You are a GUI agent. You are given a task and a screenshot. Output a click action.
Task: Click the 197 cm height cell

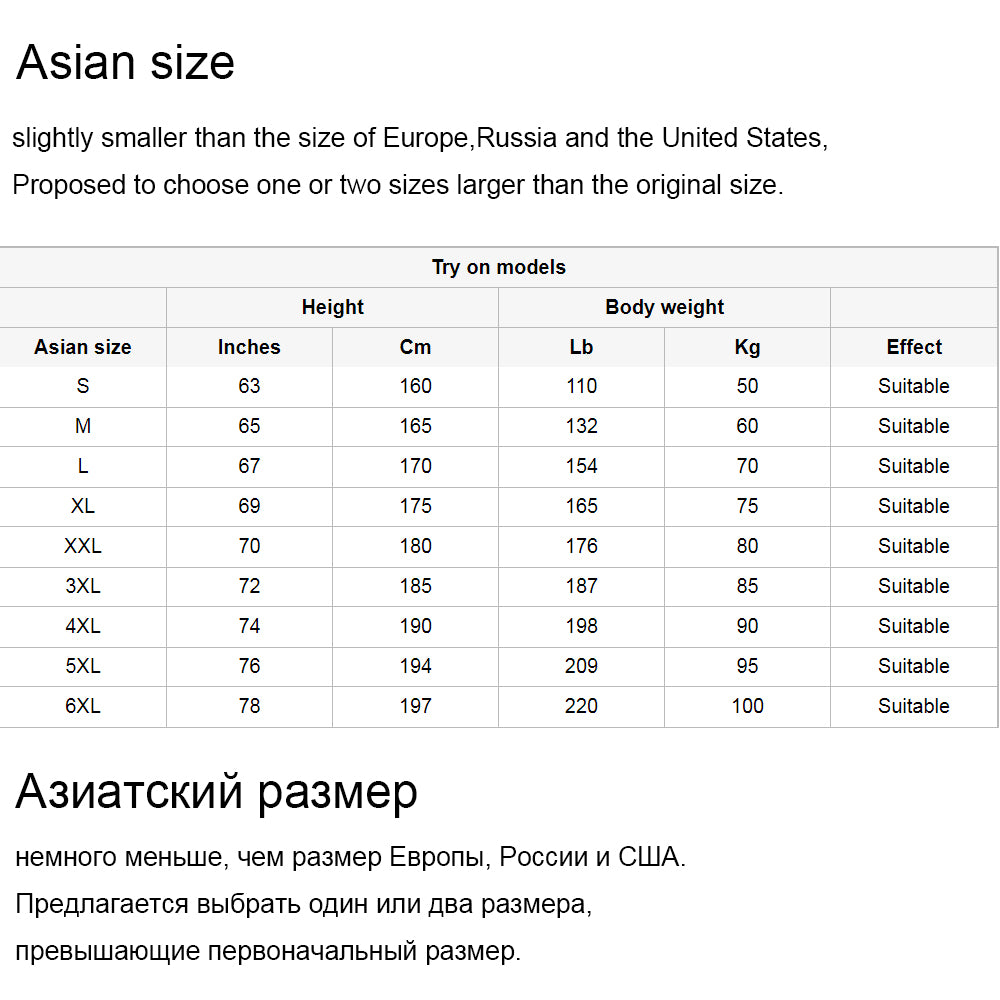tap(415, 706)
